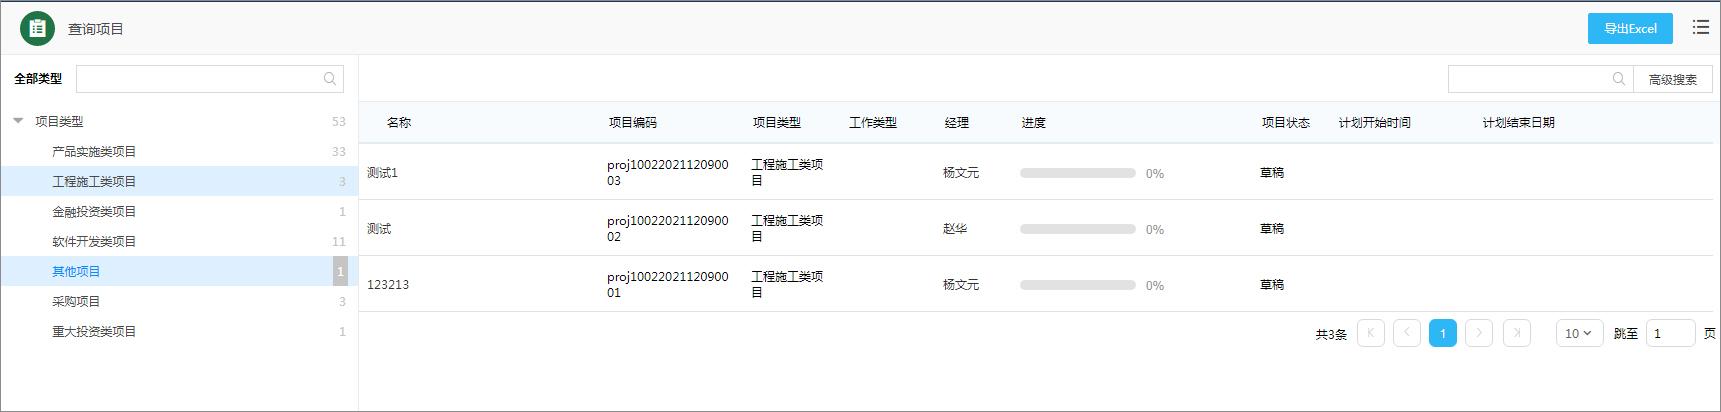Select current page 1 button
Viewport: 1721px width, 412px height.
tap(1442, 333)
